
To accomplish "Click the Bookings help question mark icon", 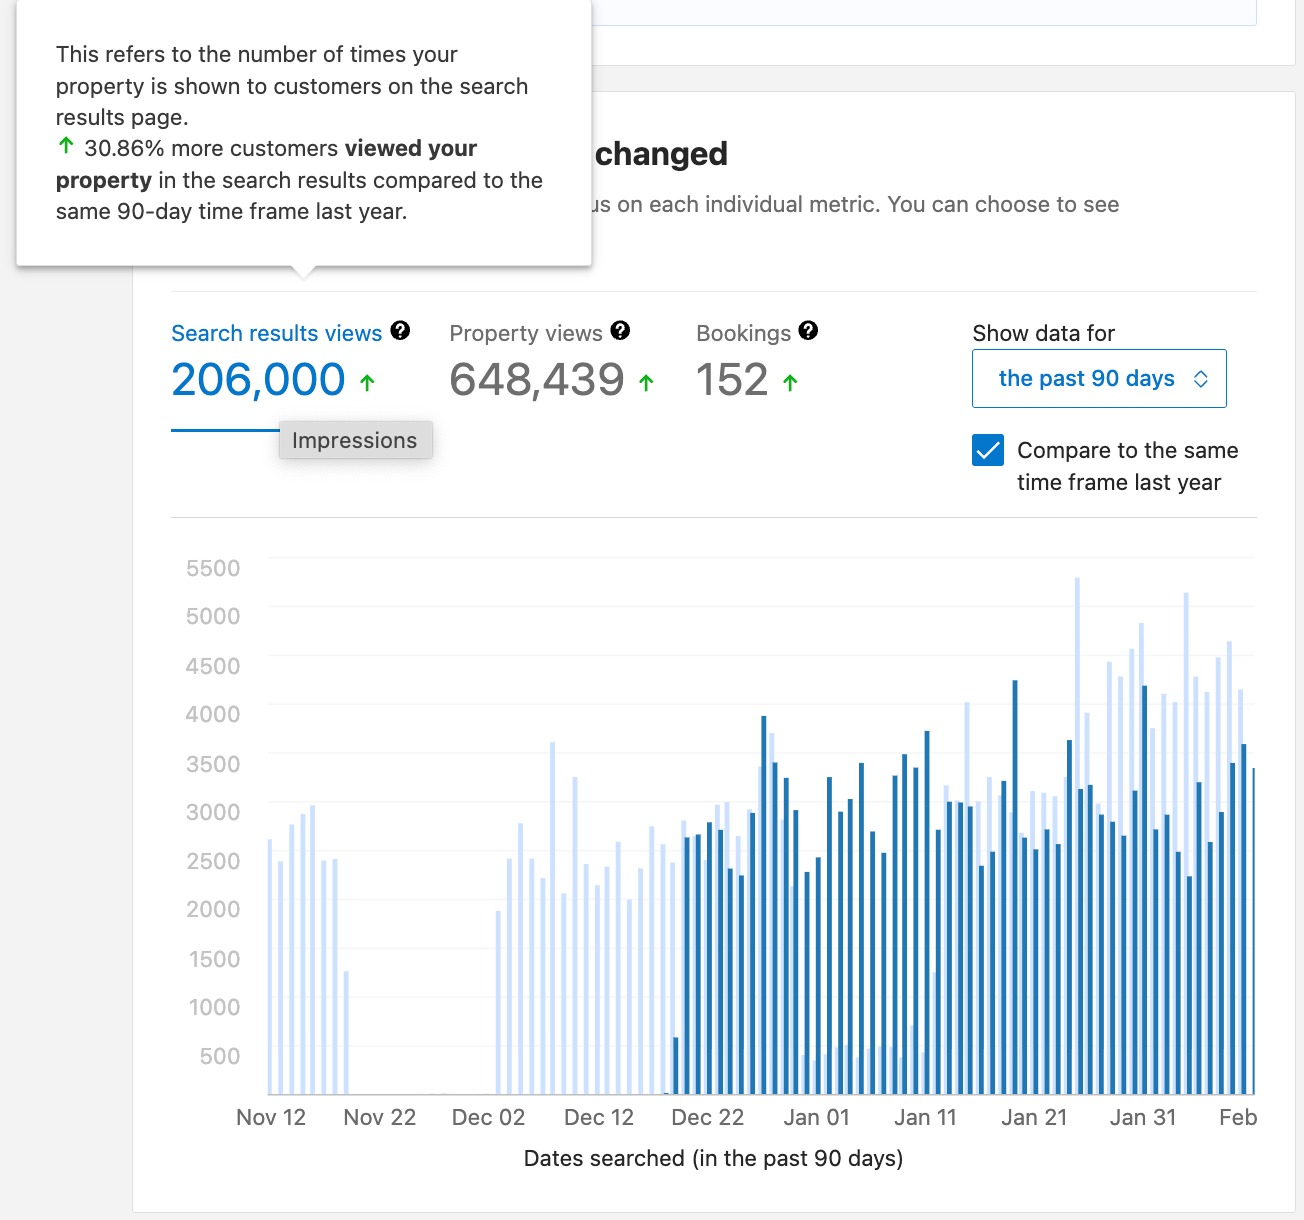I will pyautogui.click(x=808, y=330).
